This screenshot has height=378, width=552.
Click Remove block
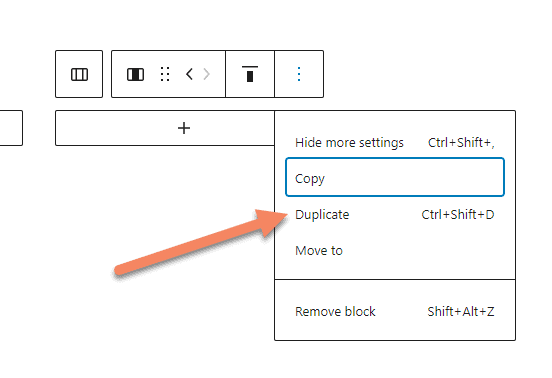[x=395, y=311]
